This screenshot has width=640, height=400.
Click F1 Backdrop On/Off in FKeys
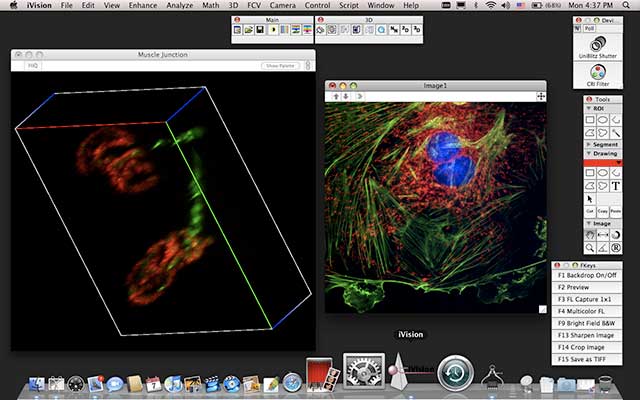click(587, 276)
